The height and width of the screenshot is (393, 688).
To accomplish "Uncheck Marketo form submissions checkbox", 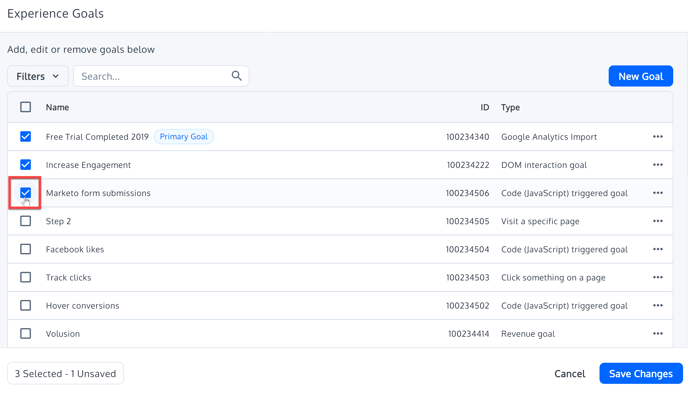I will click(x=25, y=193).
